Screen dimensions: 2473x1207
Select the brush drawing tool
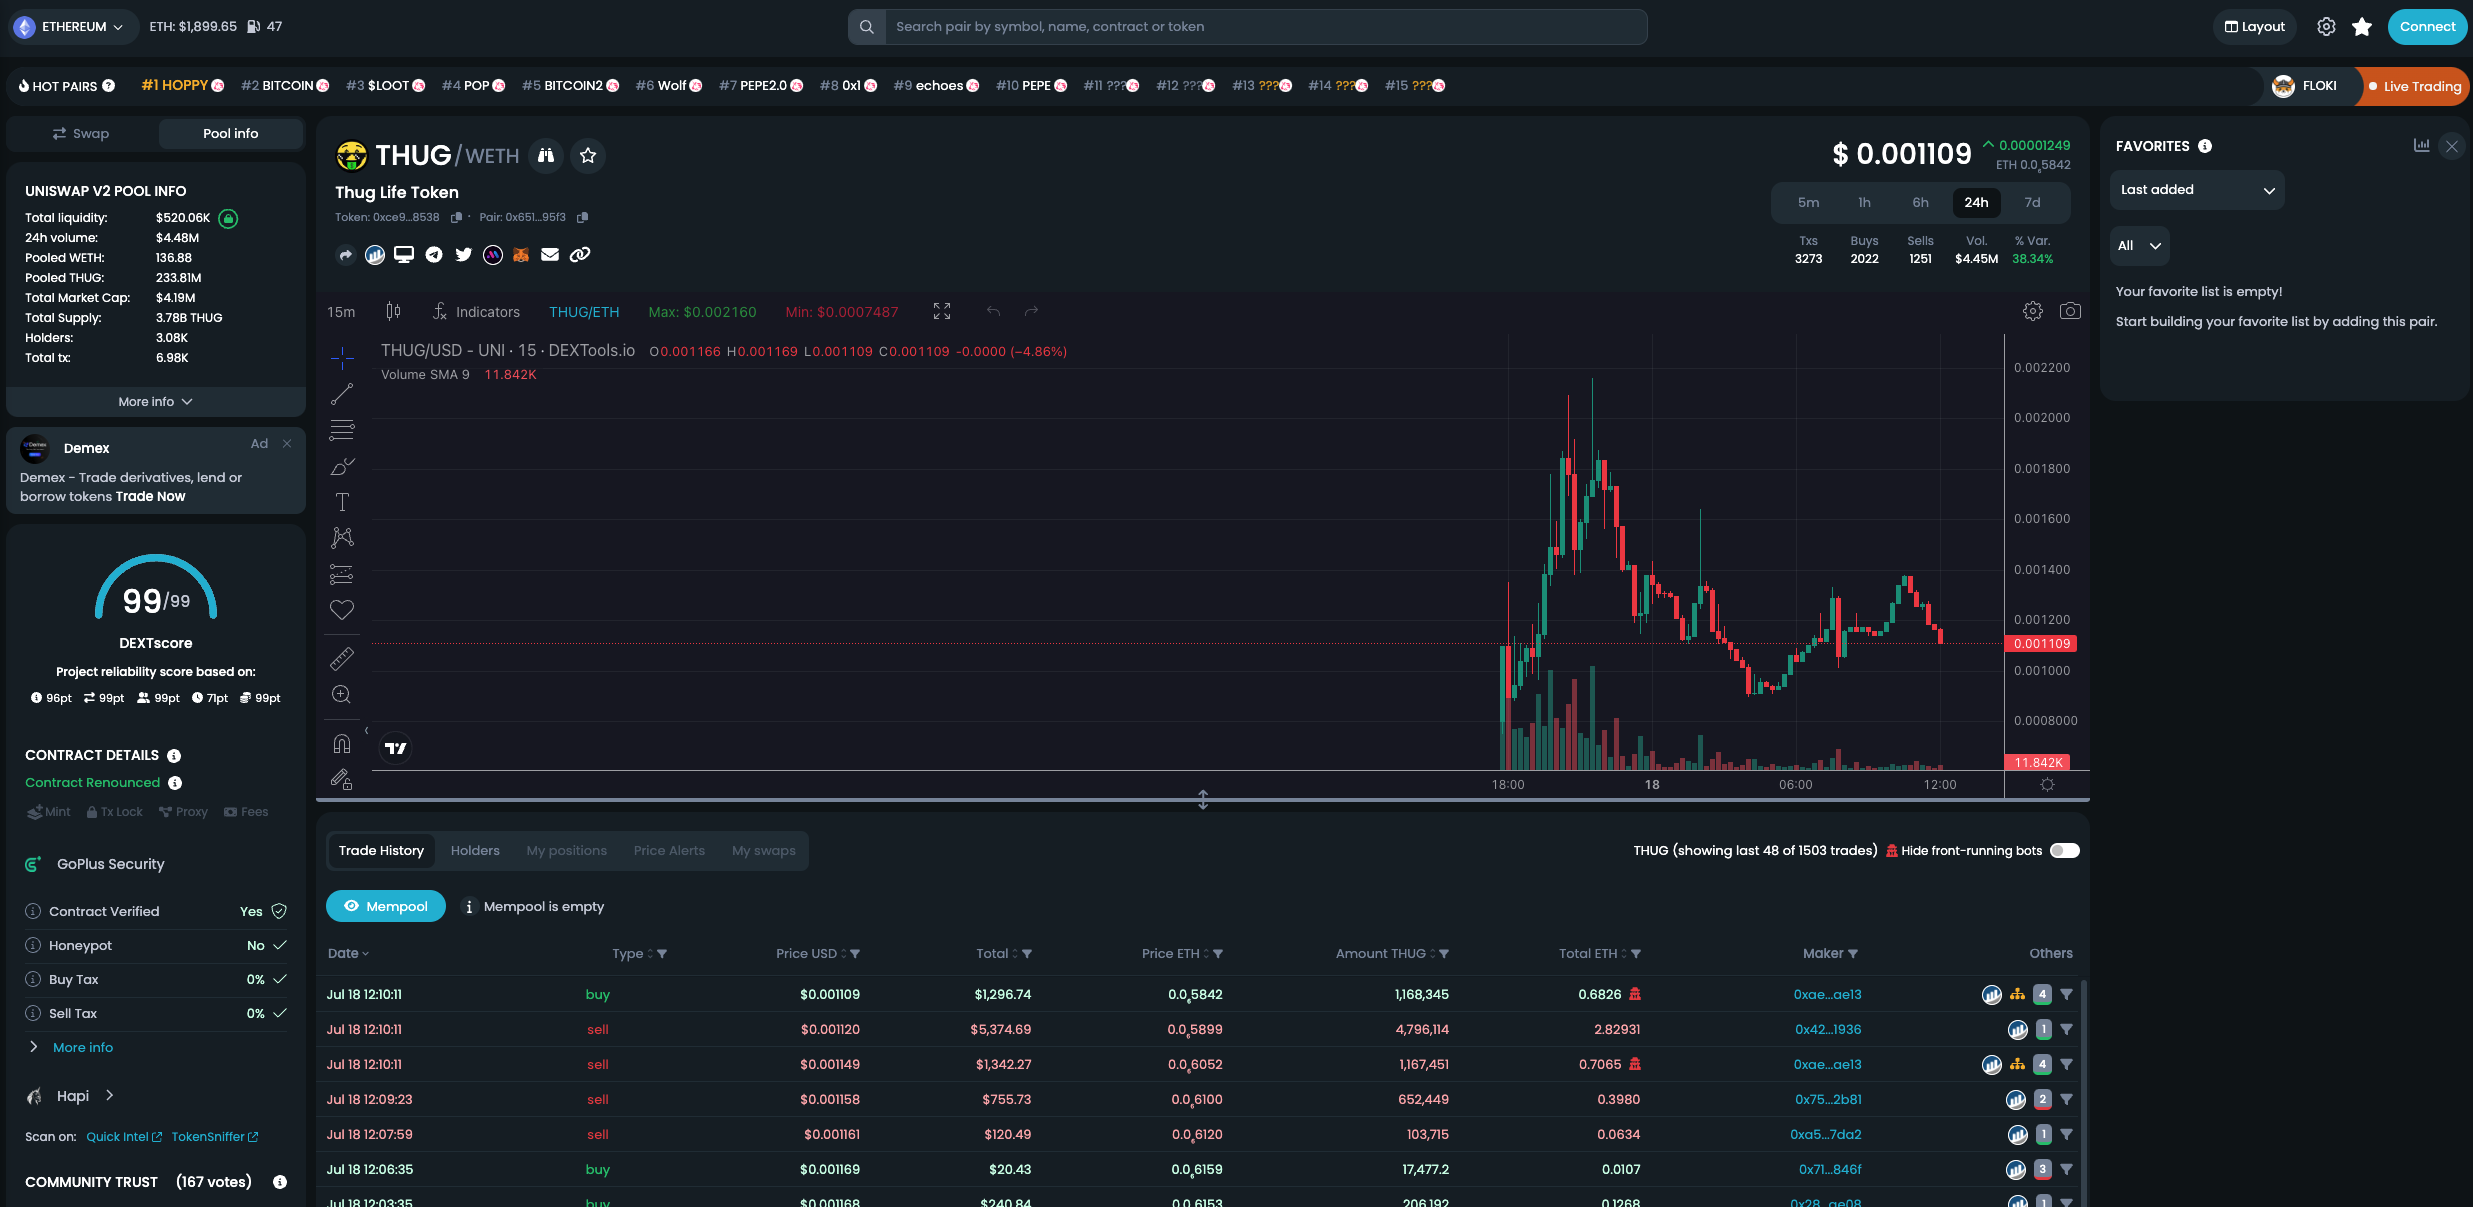(342, 466)
